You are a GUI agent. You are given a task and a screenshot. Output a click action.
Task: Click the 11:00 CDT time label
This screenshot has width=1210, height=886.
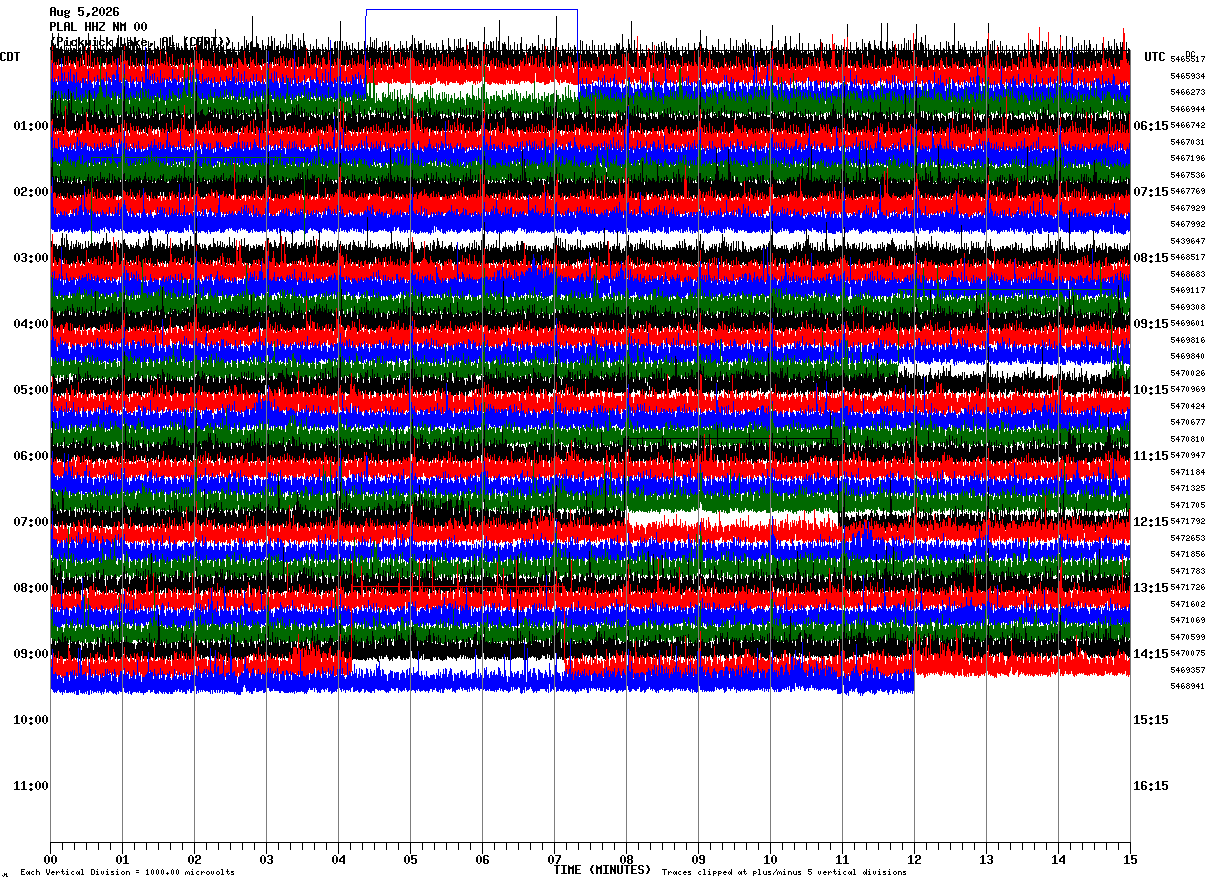[31, 786]
